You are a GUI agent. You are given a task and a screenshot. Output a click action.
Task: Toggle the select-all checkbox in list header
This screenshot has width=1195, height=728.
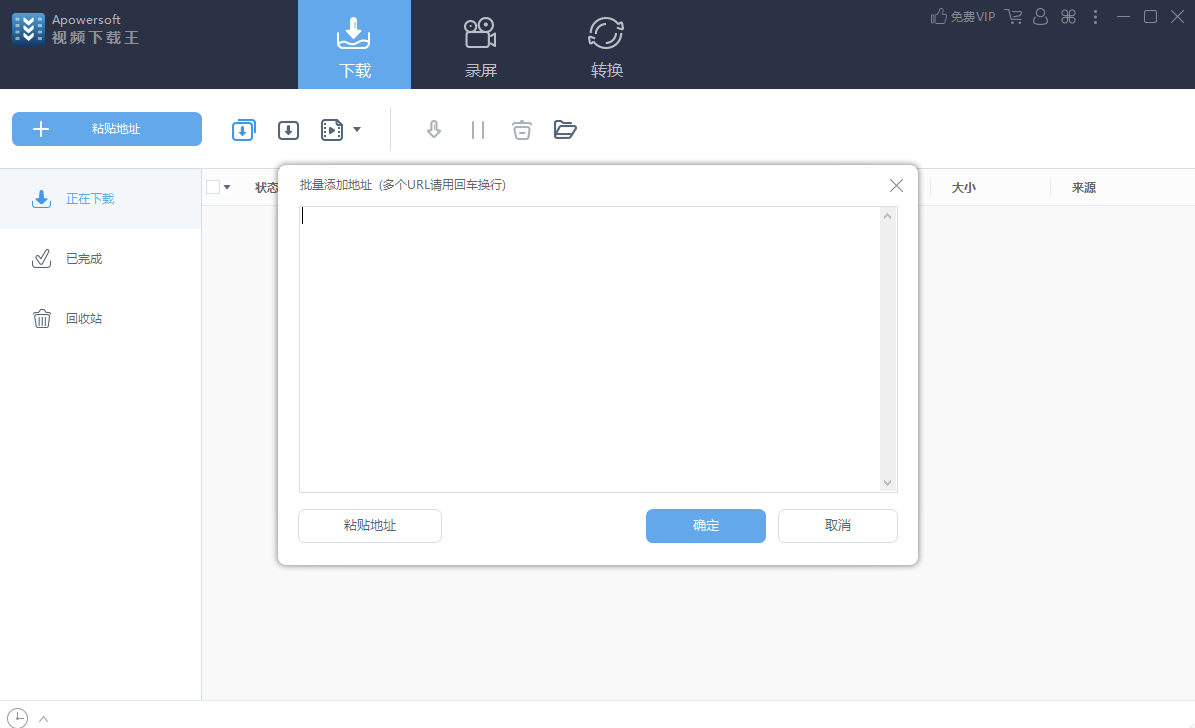pyautogui.click(x=213, y=187)
